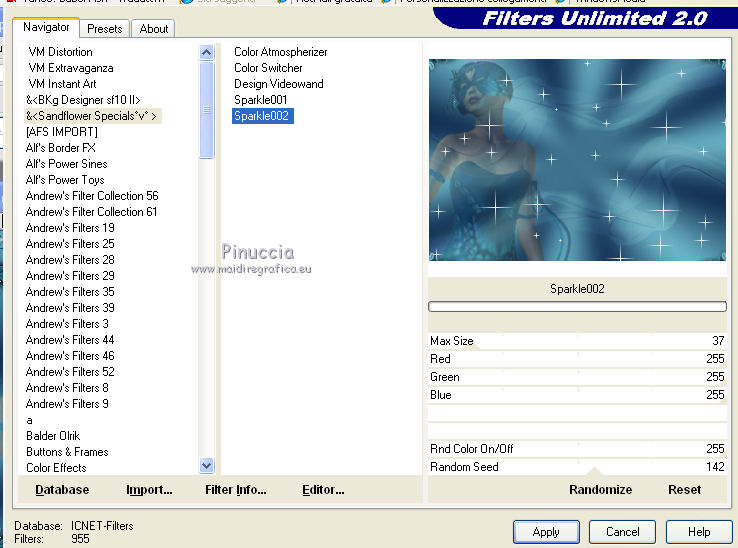Select &<Sandflower Specials°v° > category

point(92,116)
